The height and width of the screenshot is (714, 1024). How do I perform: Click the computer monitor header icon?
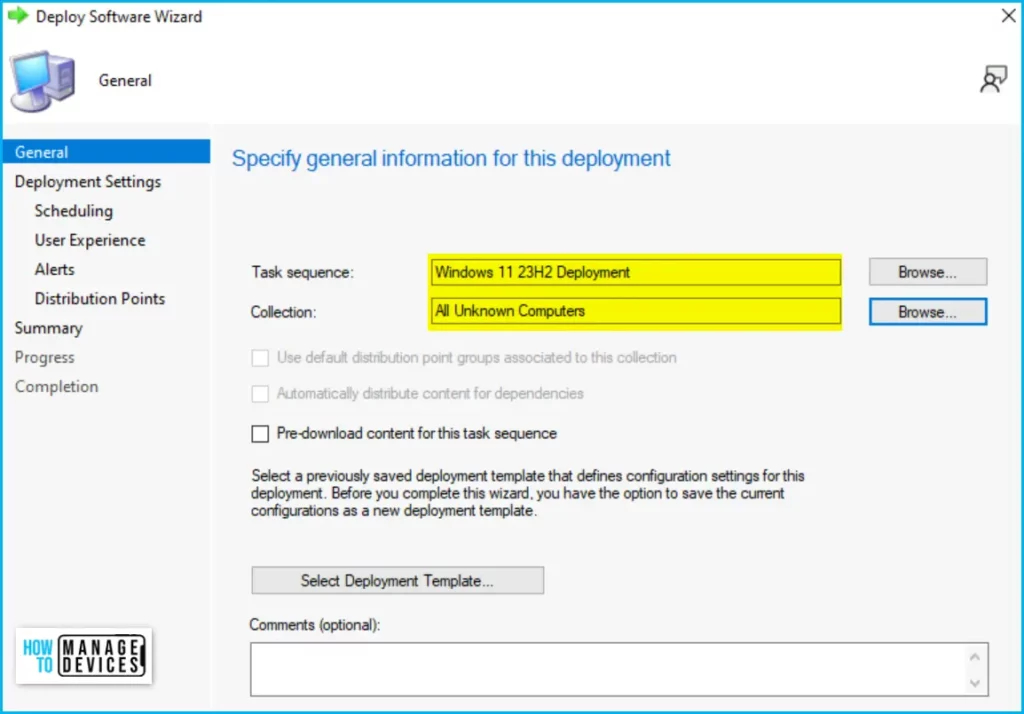(x=42, y=81)
